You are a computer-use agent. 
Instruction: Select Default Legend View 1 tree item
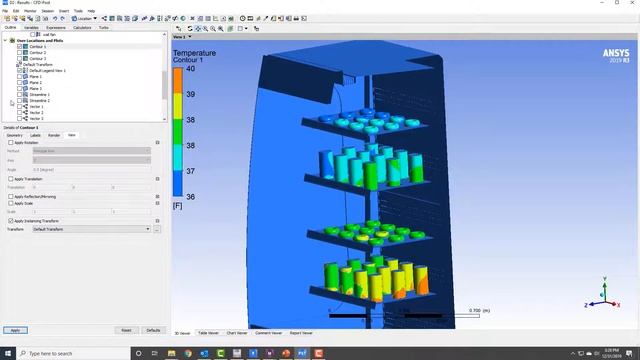pos(47,71)
